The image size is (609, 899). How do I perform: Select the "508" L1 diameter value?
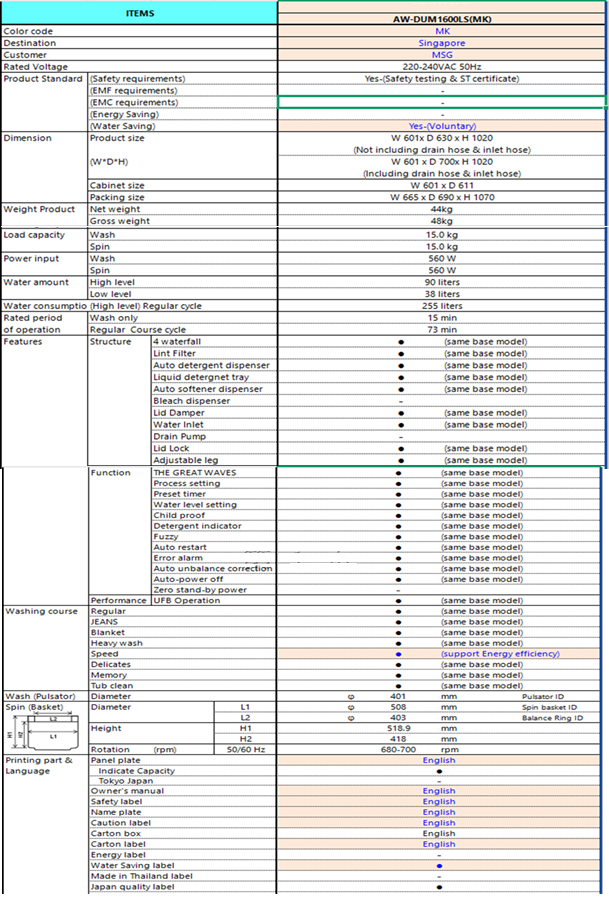(398, 708)
